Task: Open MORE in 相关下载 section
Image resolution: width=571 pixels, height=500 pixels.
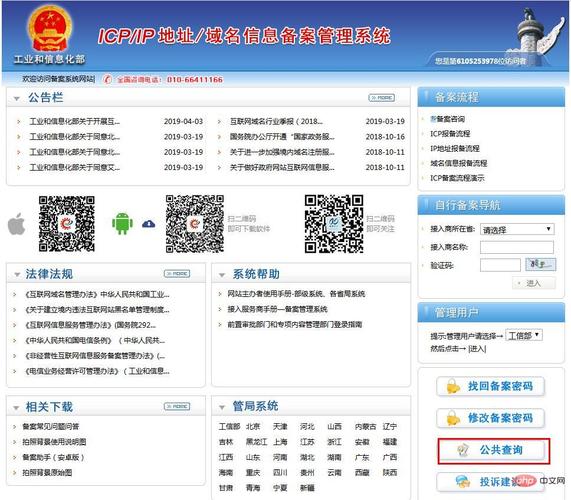Action: pos(177,406)
